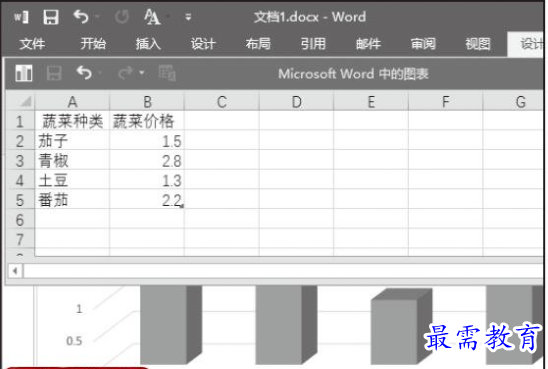
Task: Click the value cell 2.8
Action: (x=147, y=161)
